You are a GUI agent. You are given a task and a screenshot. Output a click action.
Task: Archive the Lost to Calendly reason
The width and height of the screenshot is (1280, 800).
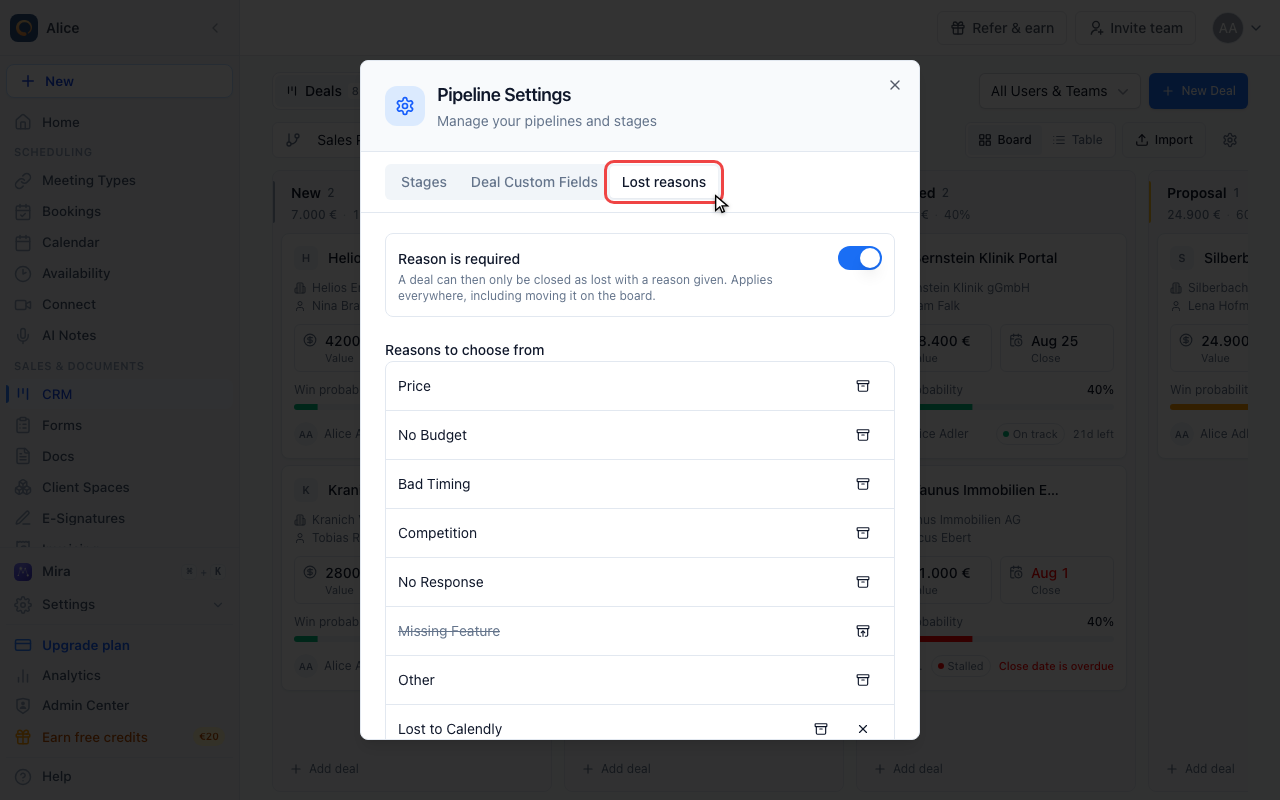tap(821, 729)
